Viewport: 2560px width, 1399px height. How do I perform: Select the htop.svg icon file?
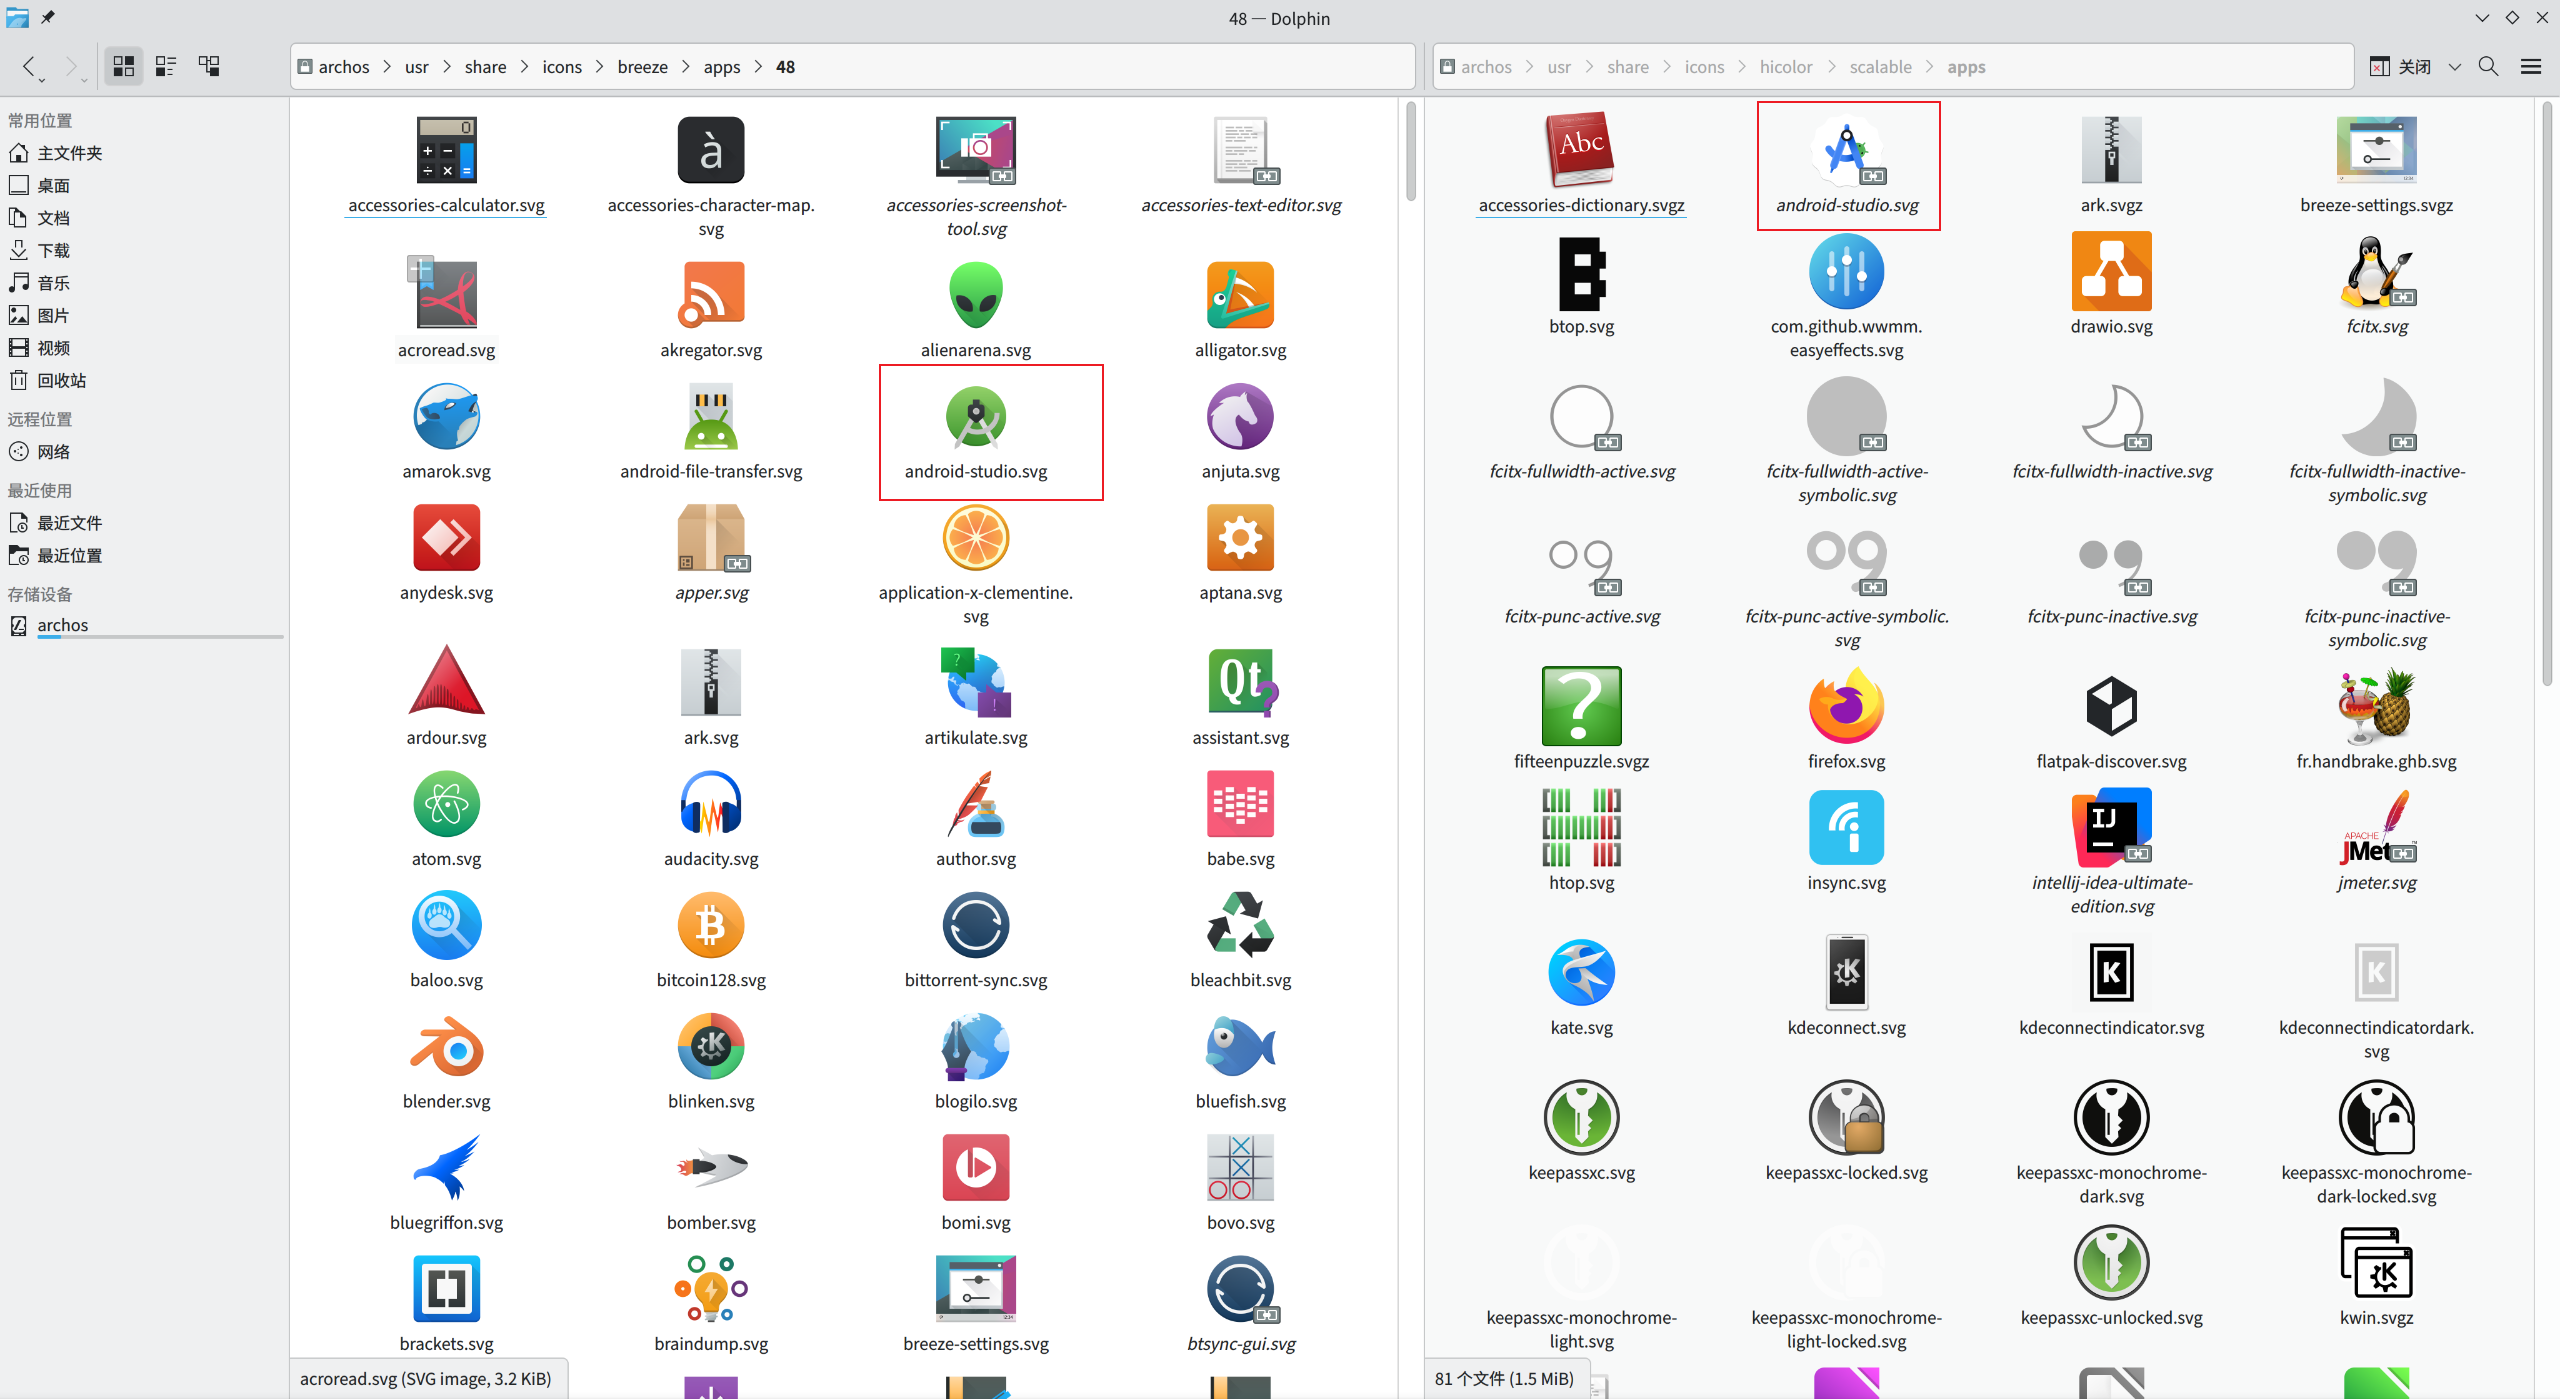(1581, 829)
